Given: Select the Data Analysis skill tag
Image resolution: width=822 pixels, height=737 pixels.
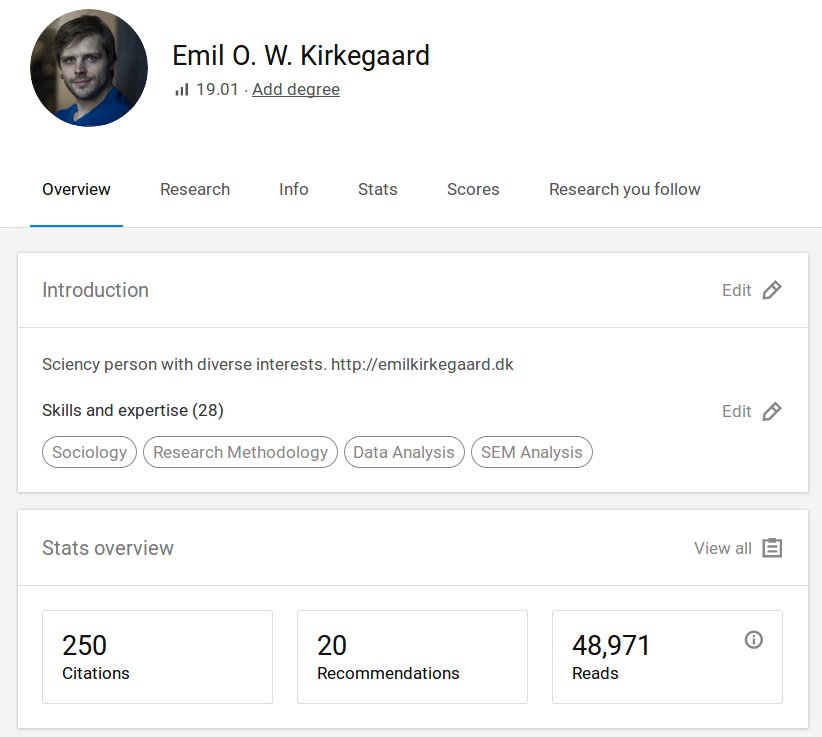Looking at the screenshot, I should click(404, 452).
